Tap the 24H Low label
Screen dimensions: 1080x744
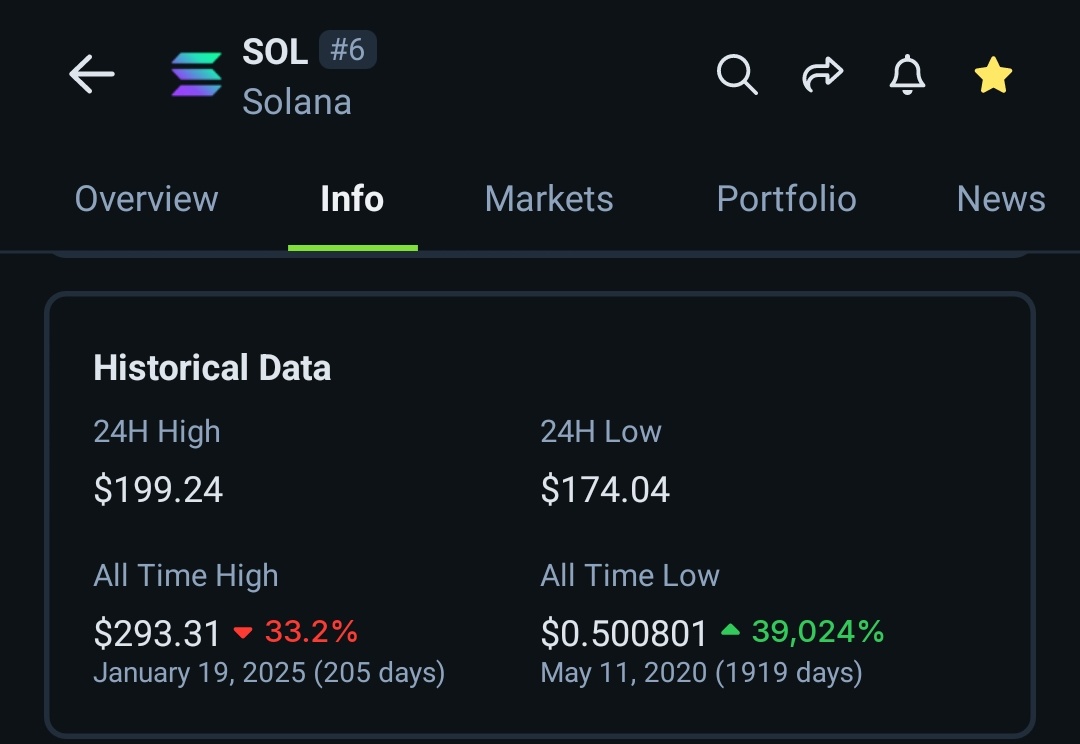click(x=601, y=432)
